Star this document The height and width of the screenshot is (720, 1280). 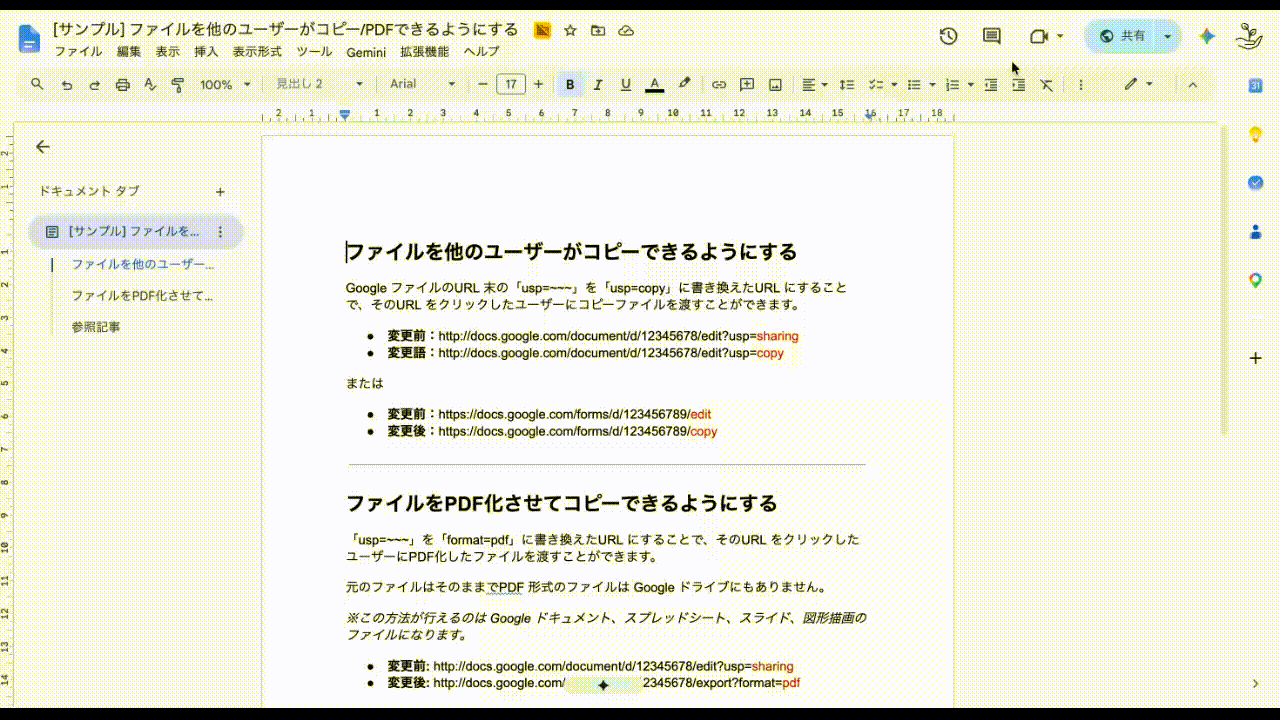570,31
